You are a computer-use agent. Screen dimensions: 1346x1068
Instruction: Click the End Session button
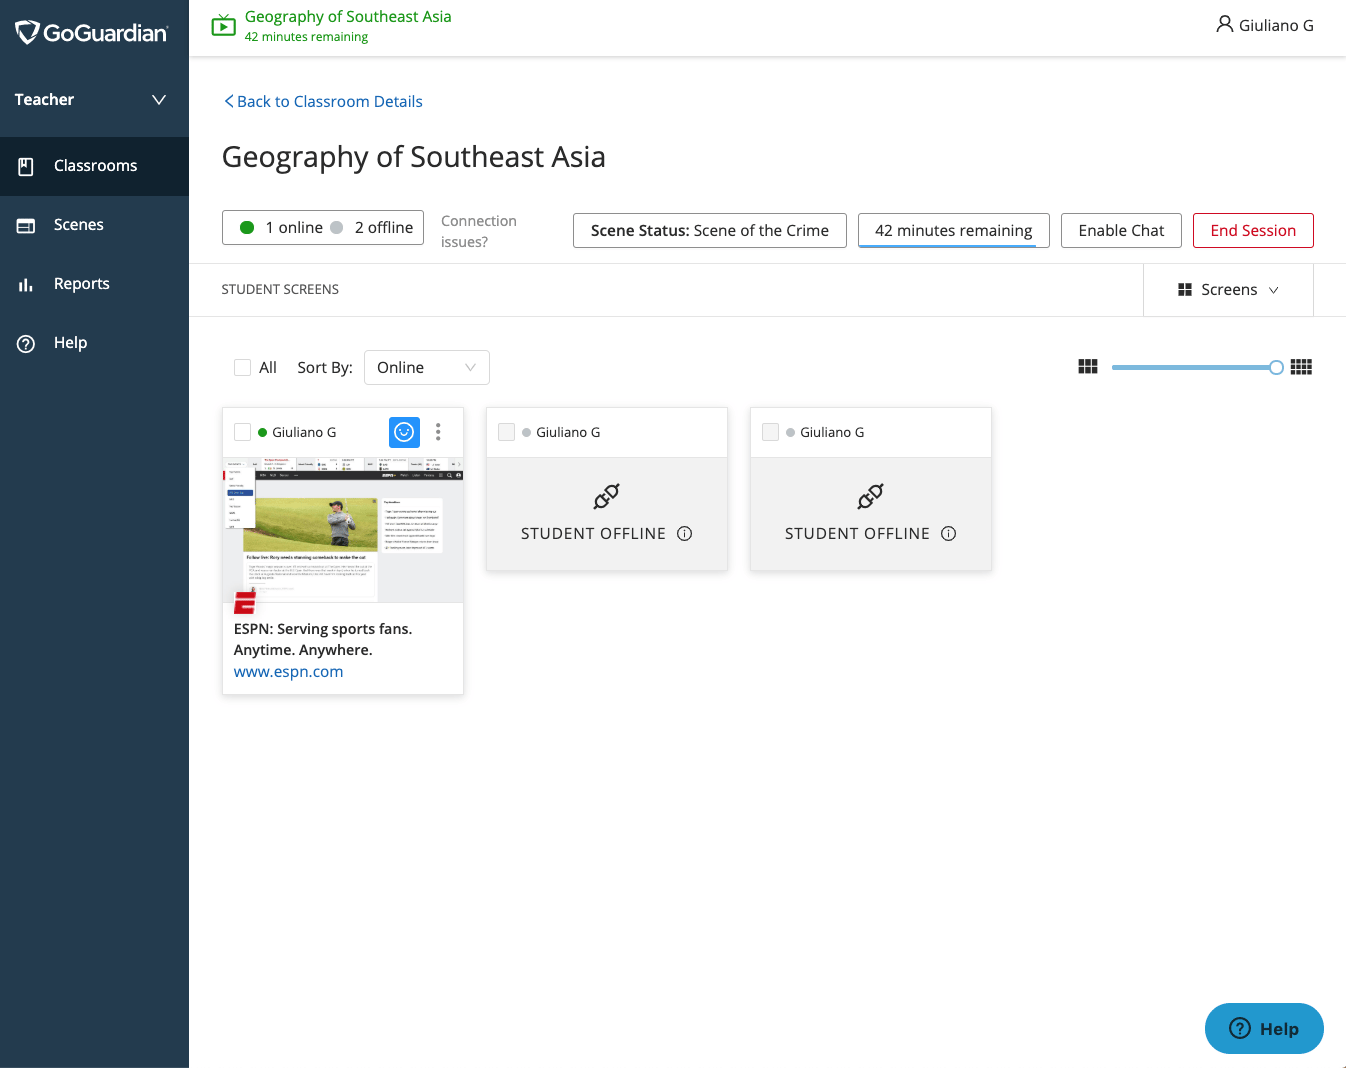tap(1253, 230)
